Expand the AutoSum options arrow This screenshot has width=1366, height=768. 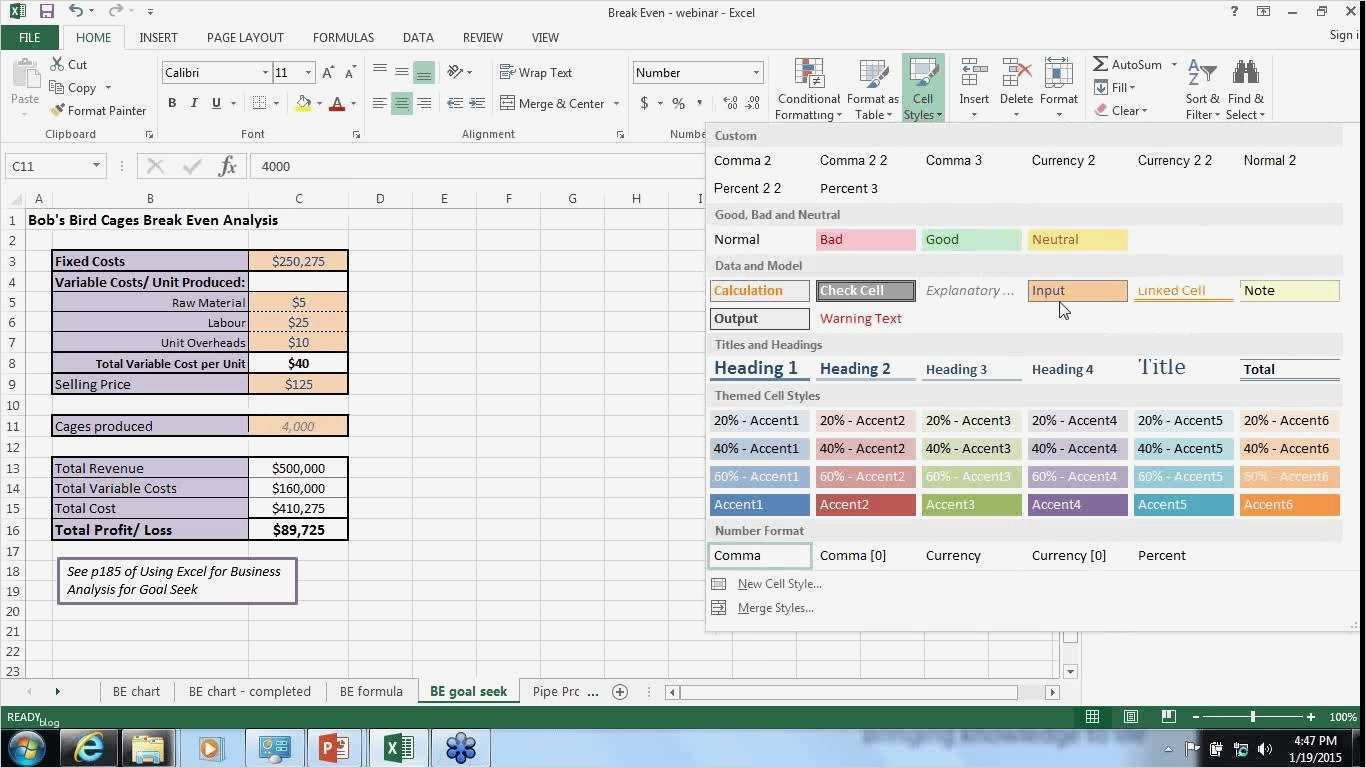pos(1174,64)
